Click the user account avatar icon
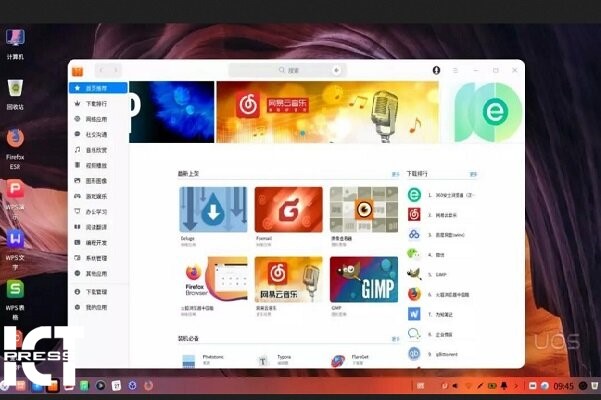 436,70
